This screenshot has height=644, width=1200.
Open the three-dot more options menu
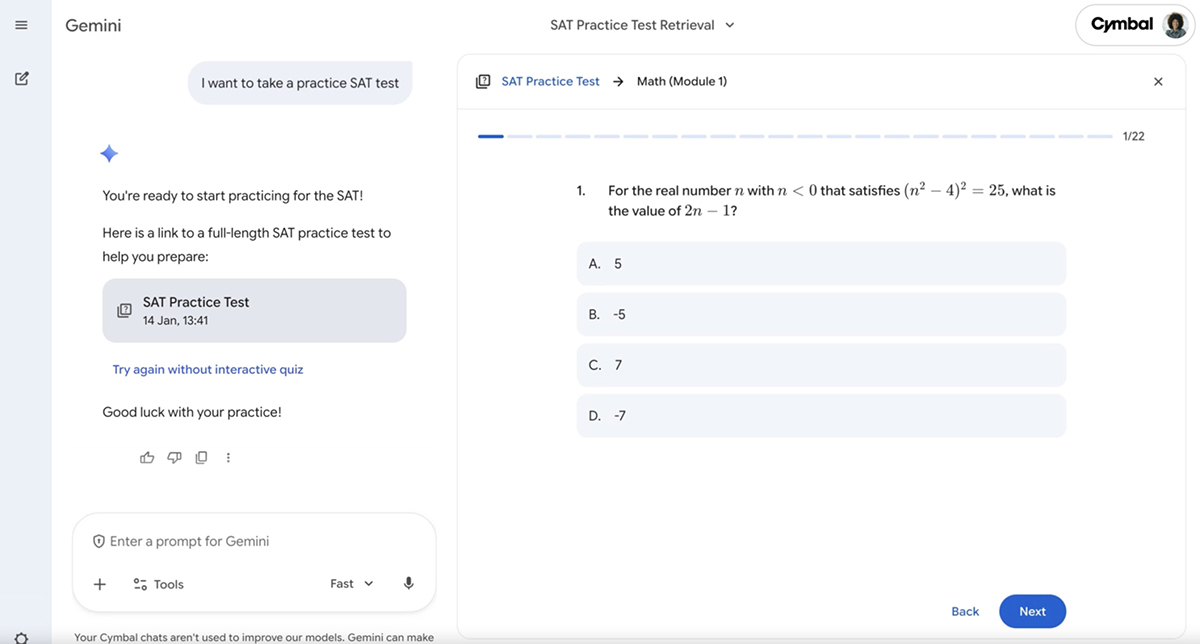click(228, 457)
